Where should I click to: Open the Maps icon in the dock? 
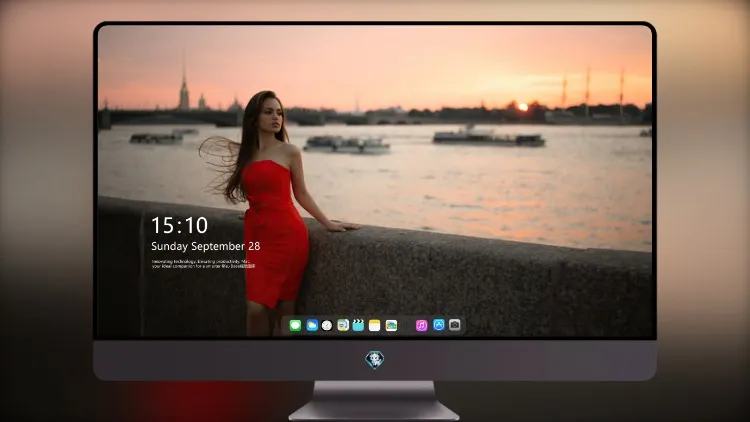click(343, 325)
